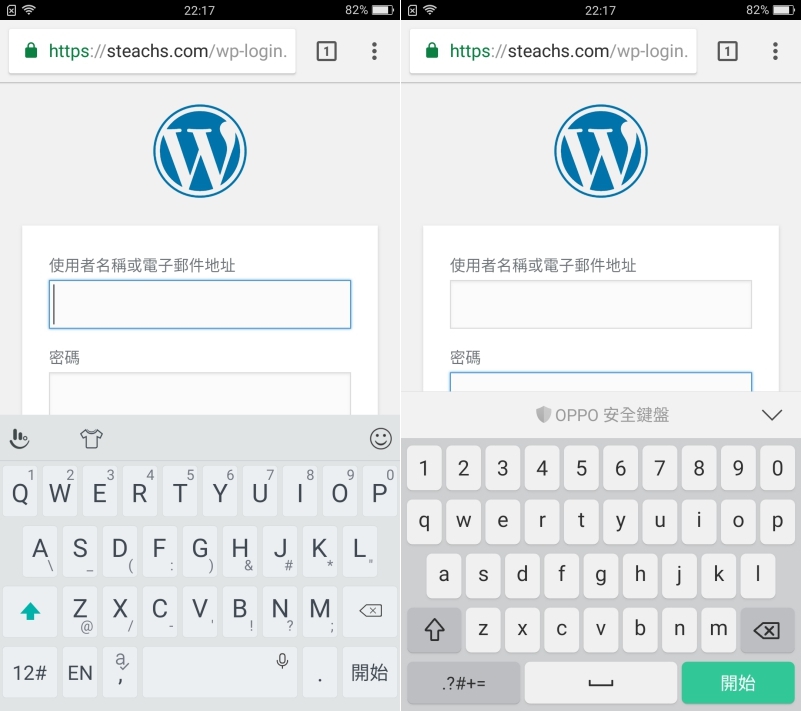Switch to 12# symbols on left keyboard
The height and width of the screenshot is (711, 801).
pos(30,672)
